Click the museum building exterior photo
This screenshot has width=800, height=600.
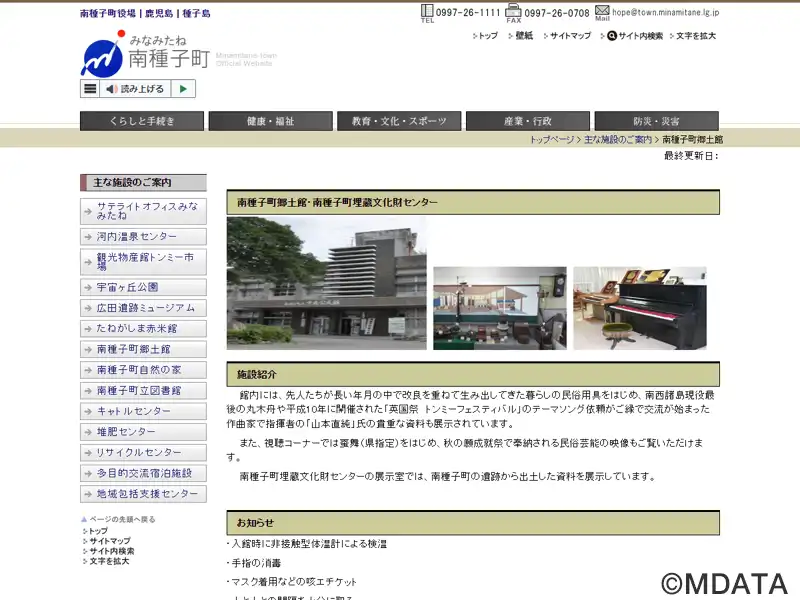point(327,283)
